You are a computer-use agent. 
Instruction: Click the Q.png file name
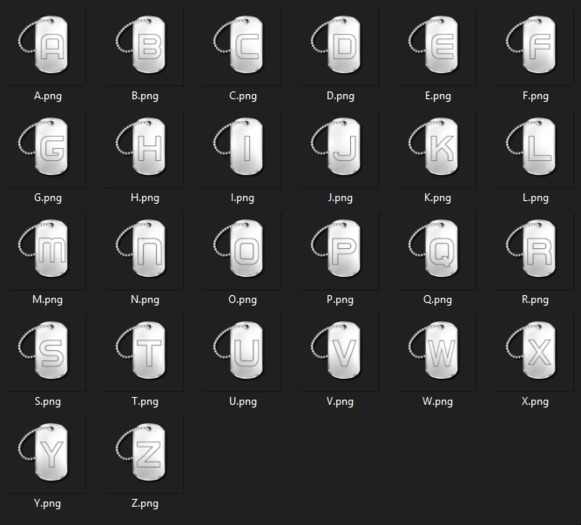pos(438,300)
